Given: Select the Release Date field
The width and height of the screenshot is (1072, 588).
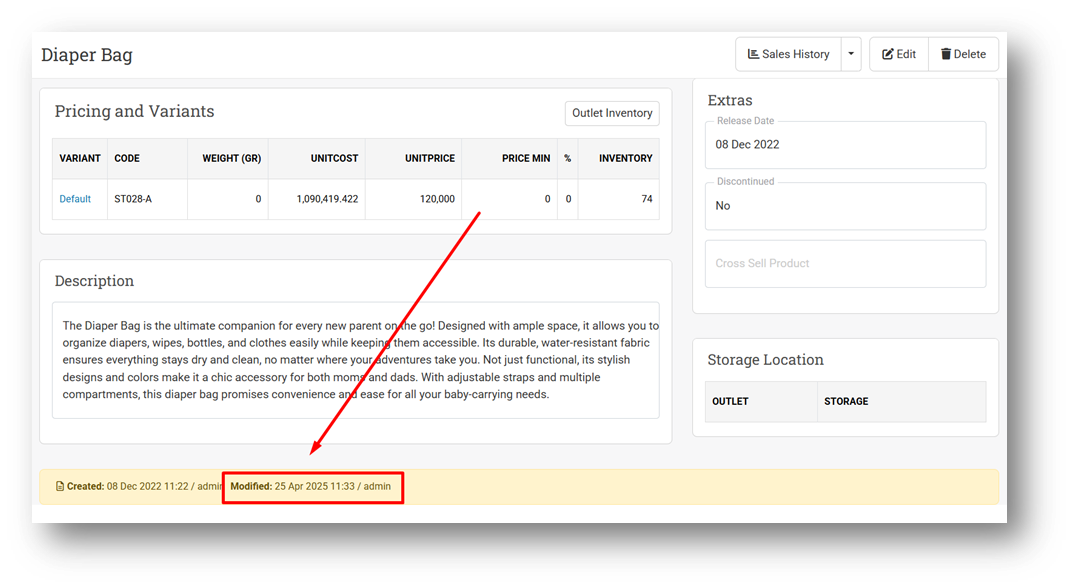Looking at the screenshot, I should (x=845, y=144).
